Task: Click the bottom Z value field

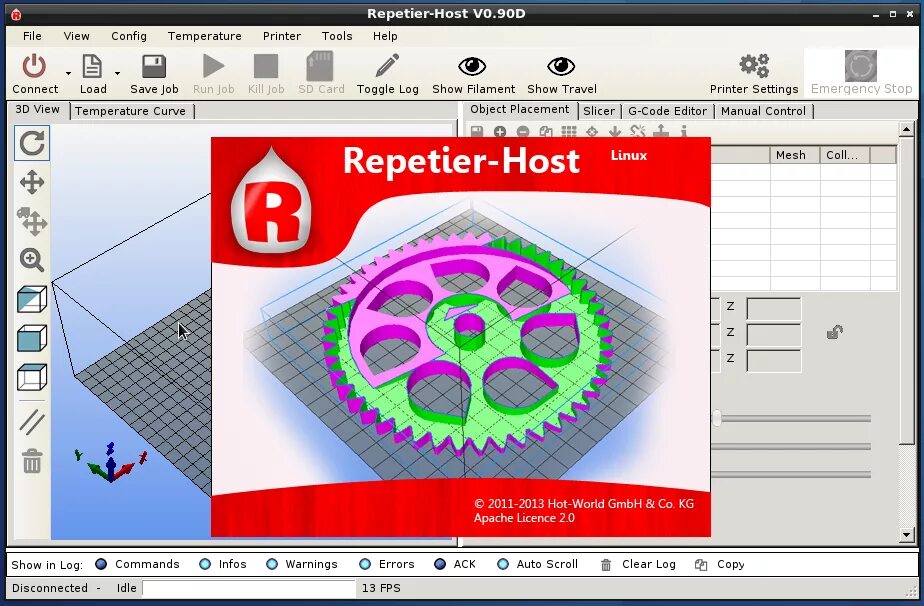Action: pos(773,360)
